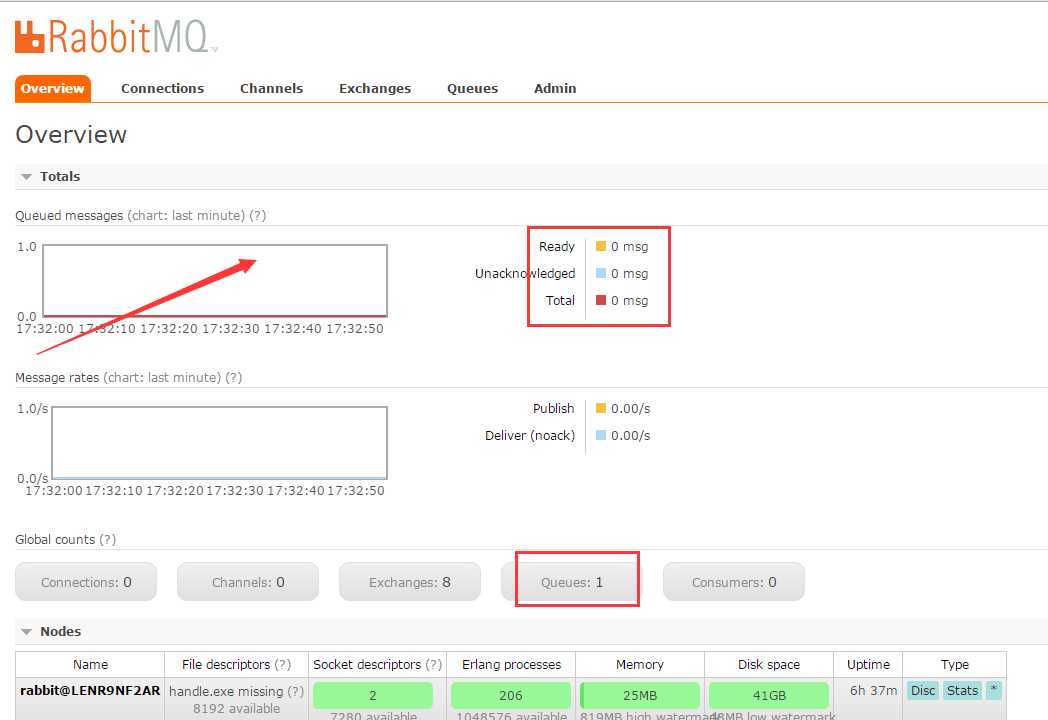
Task: Click the Message rates chart area
Action: tap(219, 443)
